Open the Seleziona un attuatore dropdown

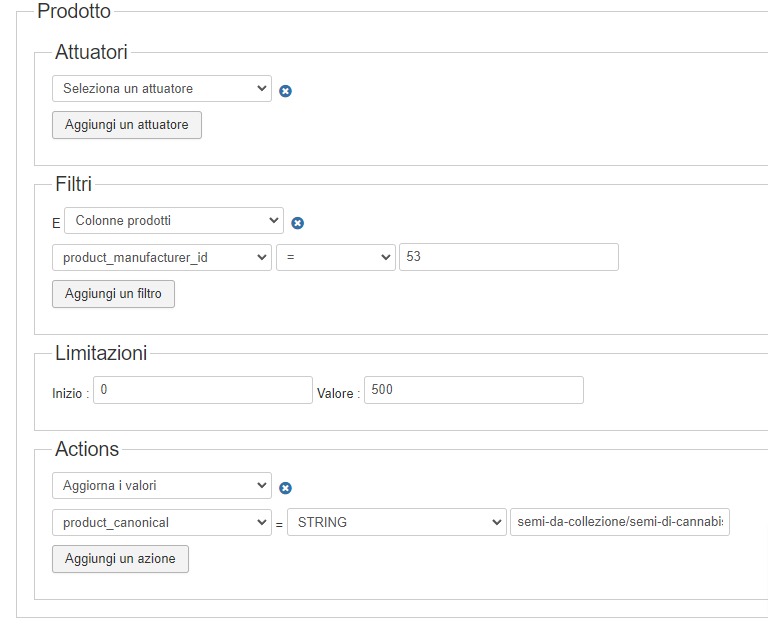[161, 89]
